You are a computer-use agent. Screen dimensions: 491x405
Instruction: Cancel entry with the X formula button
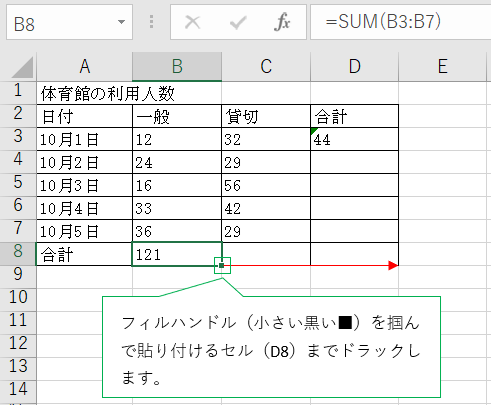pos(192,22)
